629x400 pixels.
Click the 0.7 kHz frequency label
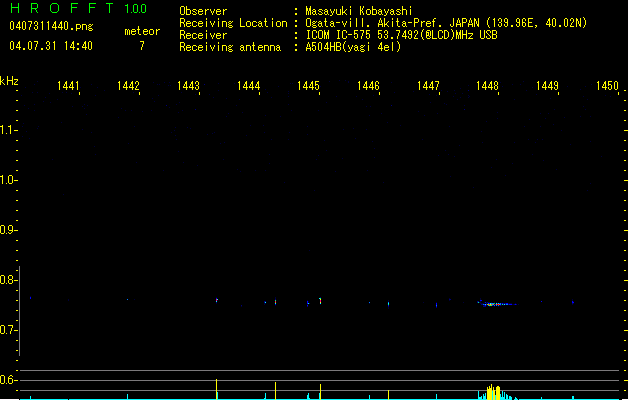8,330
